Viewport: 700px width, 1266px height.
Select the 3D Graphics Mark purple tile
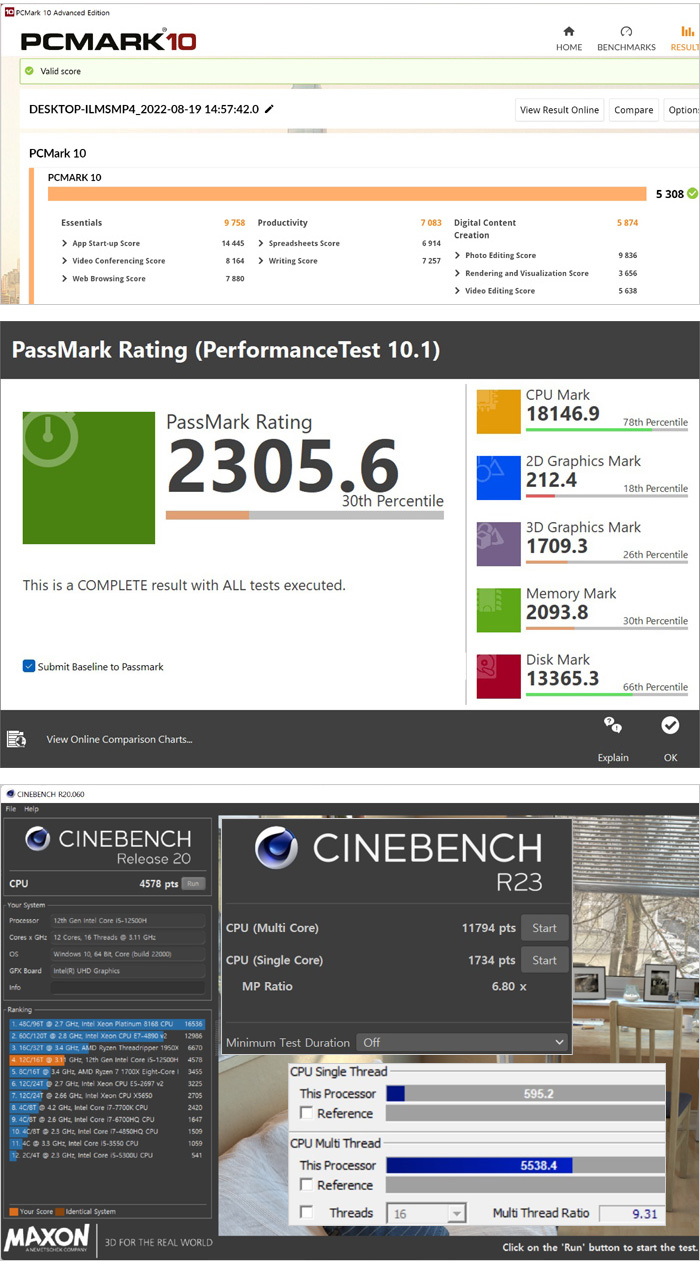pyautogui.click(x=498, y=543)
